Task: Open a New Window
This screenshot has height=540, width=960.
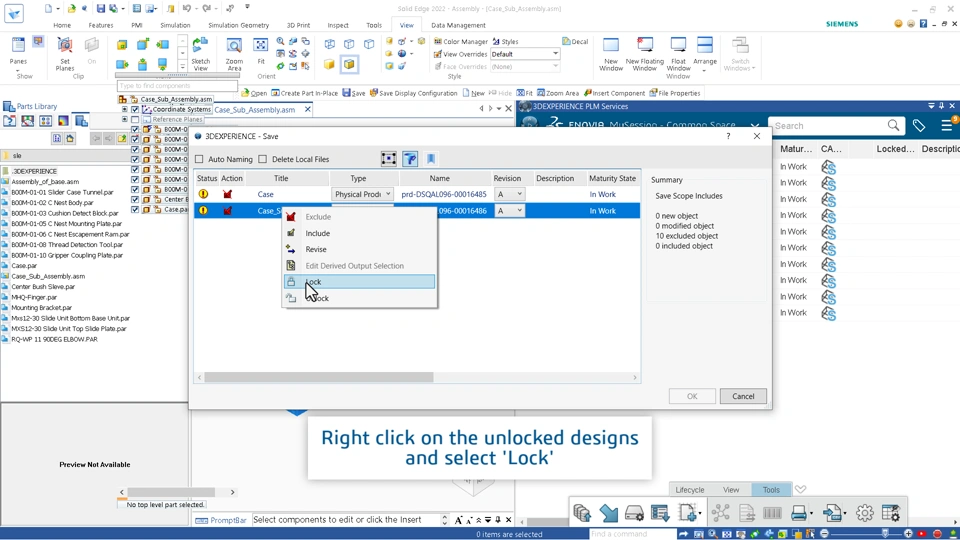Action: [x=611, y=54]
